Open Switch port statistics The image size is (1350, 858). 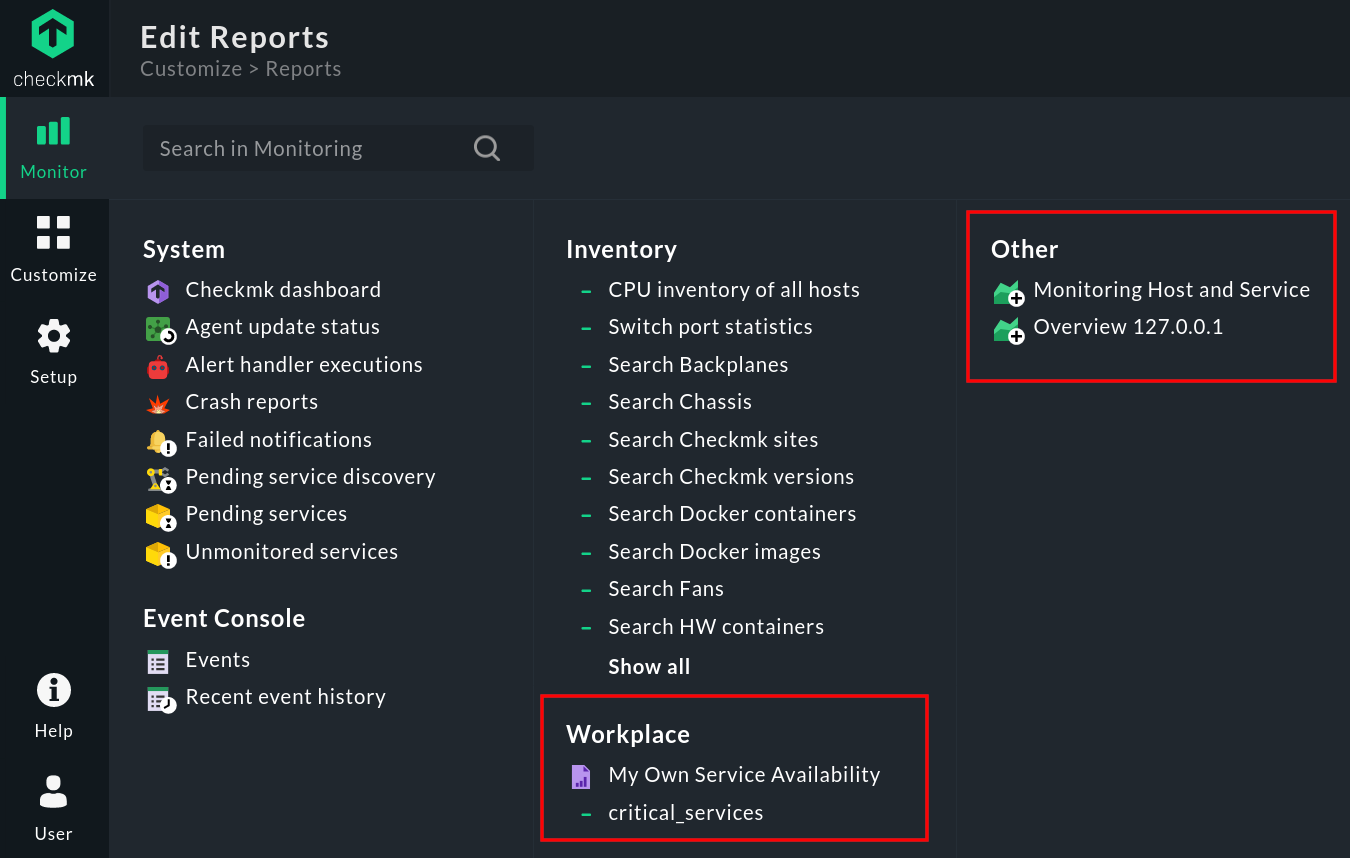click(x=710, y=326)
